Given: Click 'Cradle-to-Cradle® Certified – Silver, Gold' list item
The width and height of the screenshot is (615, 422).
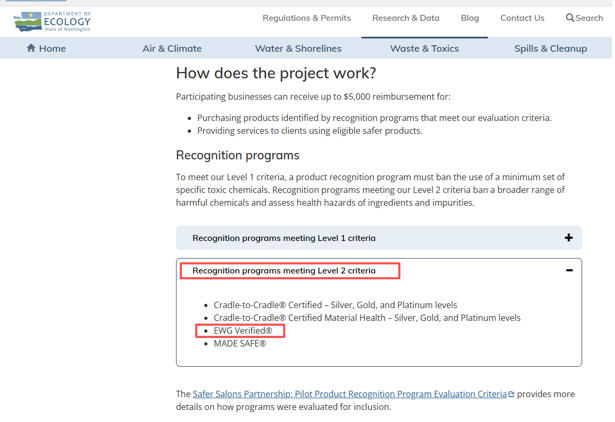Looking at the screenshot, I should 335,305.
